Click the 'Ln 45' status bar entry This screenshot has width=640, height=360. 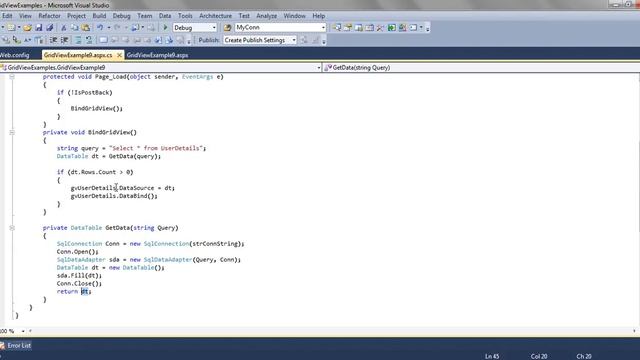click(492, 356)
